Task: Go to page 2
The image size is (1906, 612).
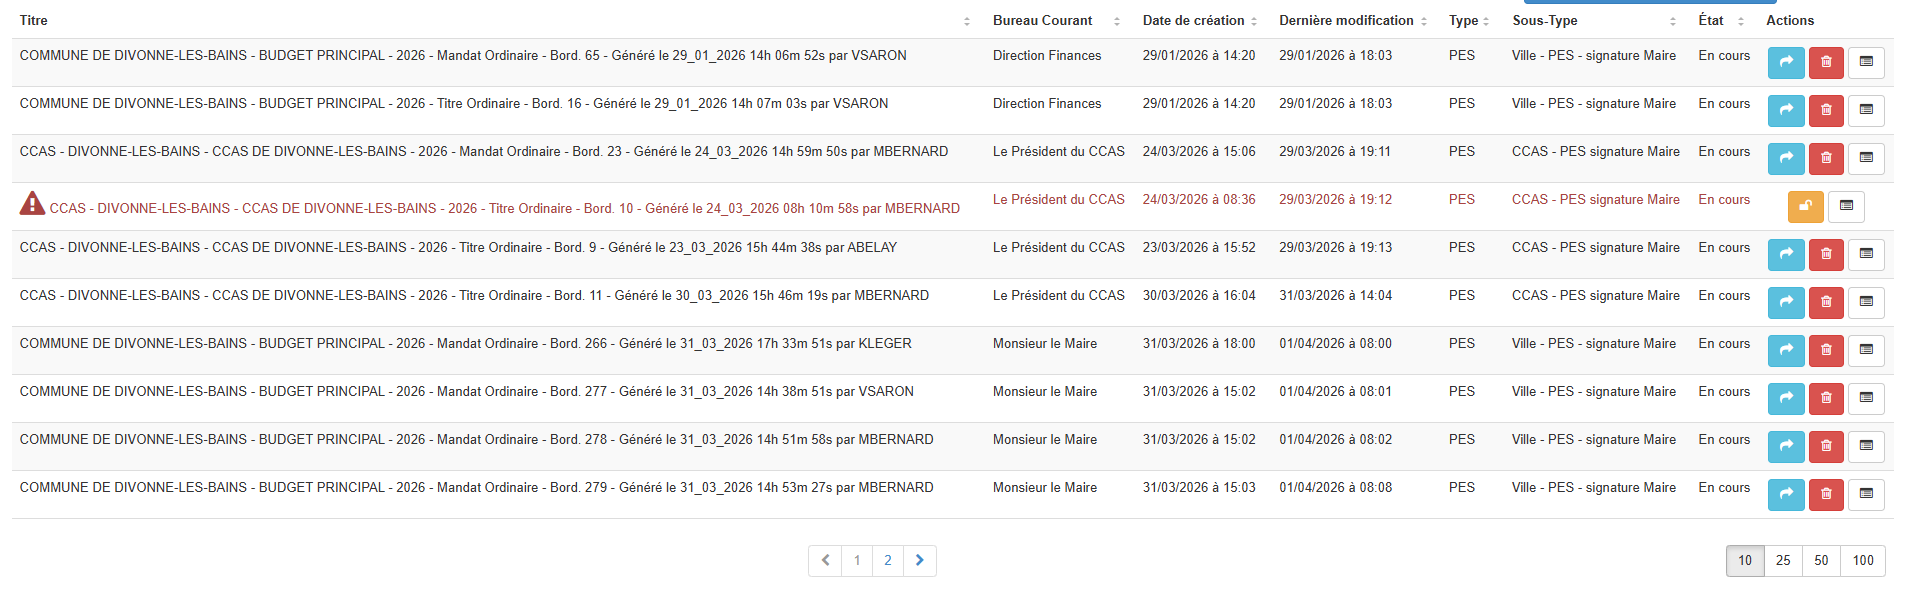Action: pos(888,561)
